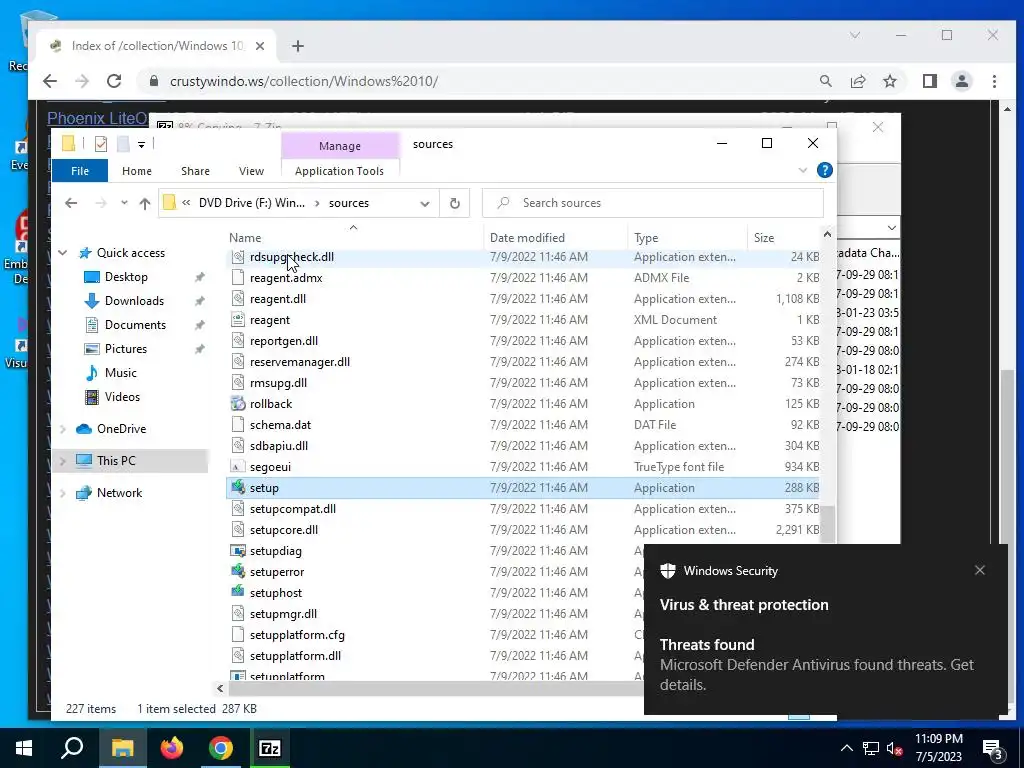Click the Chrome address bar URL
Viewport: 1024px width, 768px height.
[304, 82]
